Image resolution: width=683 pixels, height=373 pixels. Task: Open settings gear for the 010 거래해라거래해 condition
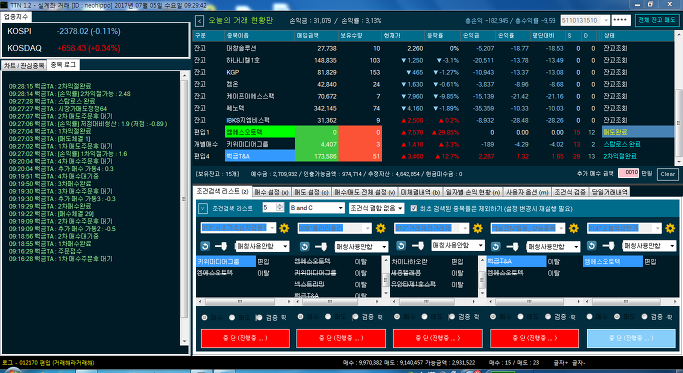pyautogui.click(x=477, y=228)
